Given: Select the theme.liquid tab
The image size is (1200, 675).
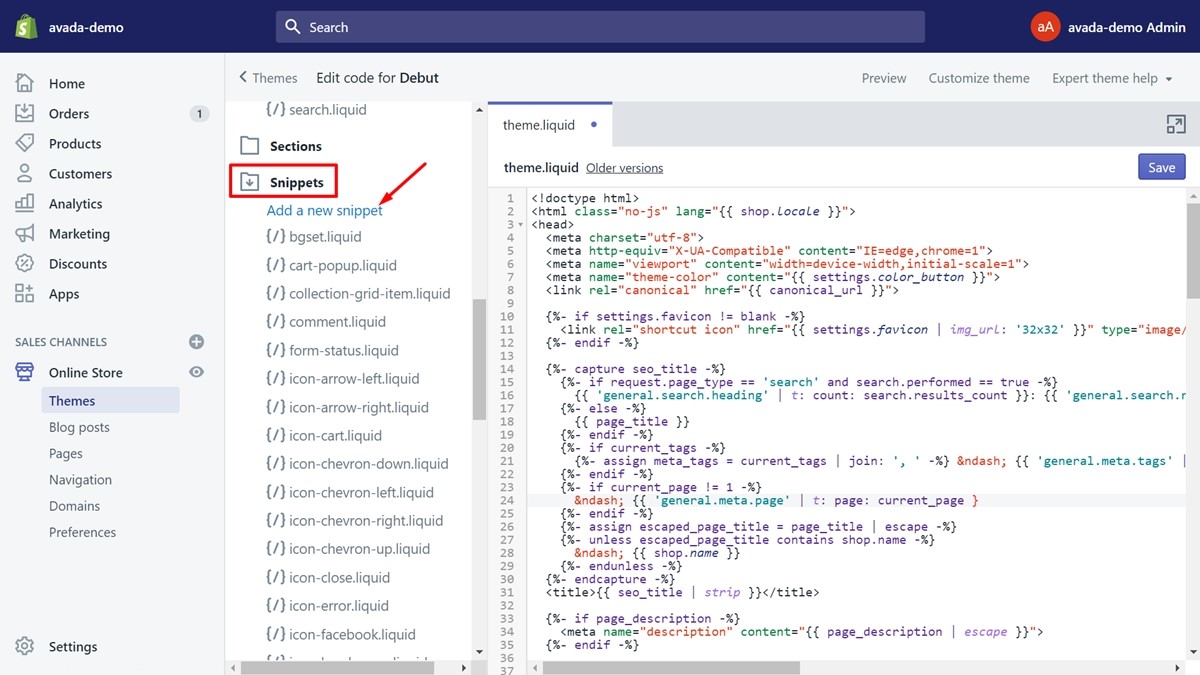Looking at the screenshot, I should pyautogui.click(x=549, y=125).
